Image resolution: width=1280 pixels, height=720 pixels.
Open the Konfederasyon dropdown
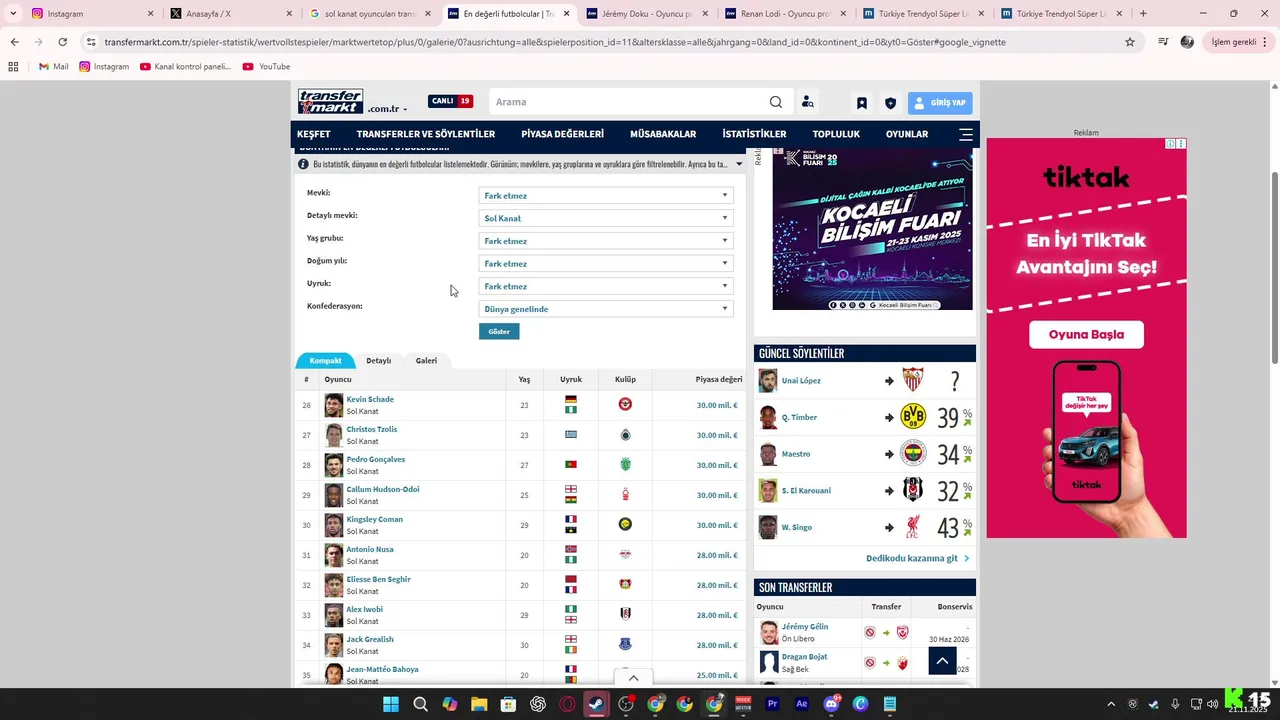(606, 309)
